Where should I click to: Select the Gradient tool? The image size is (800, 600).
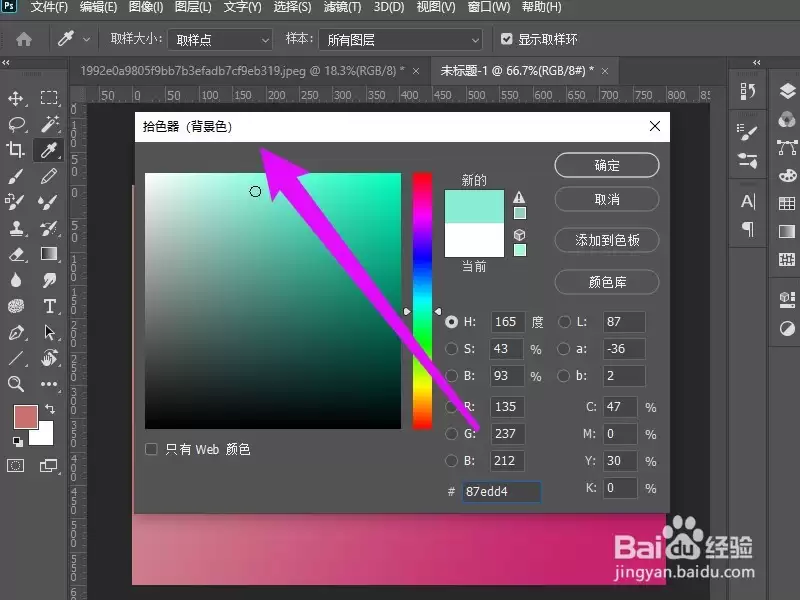(49, 254)
